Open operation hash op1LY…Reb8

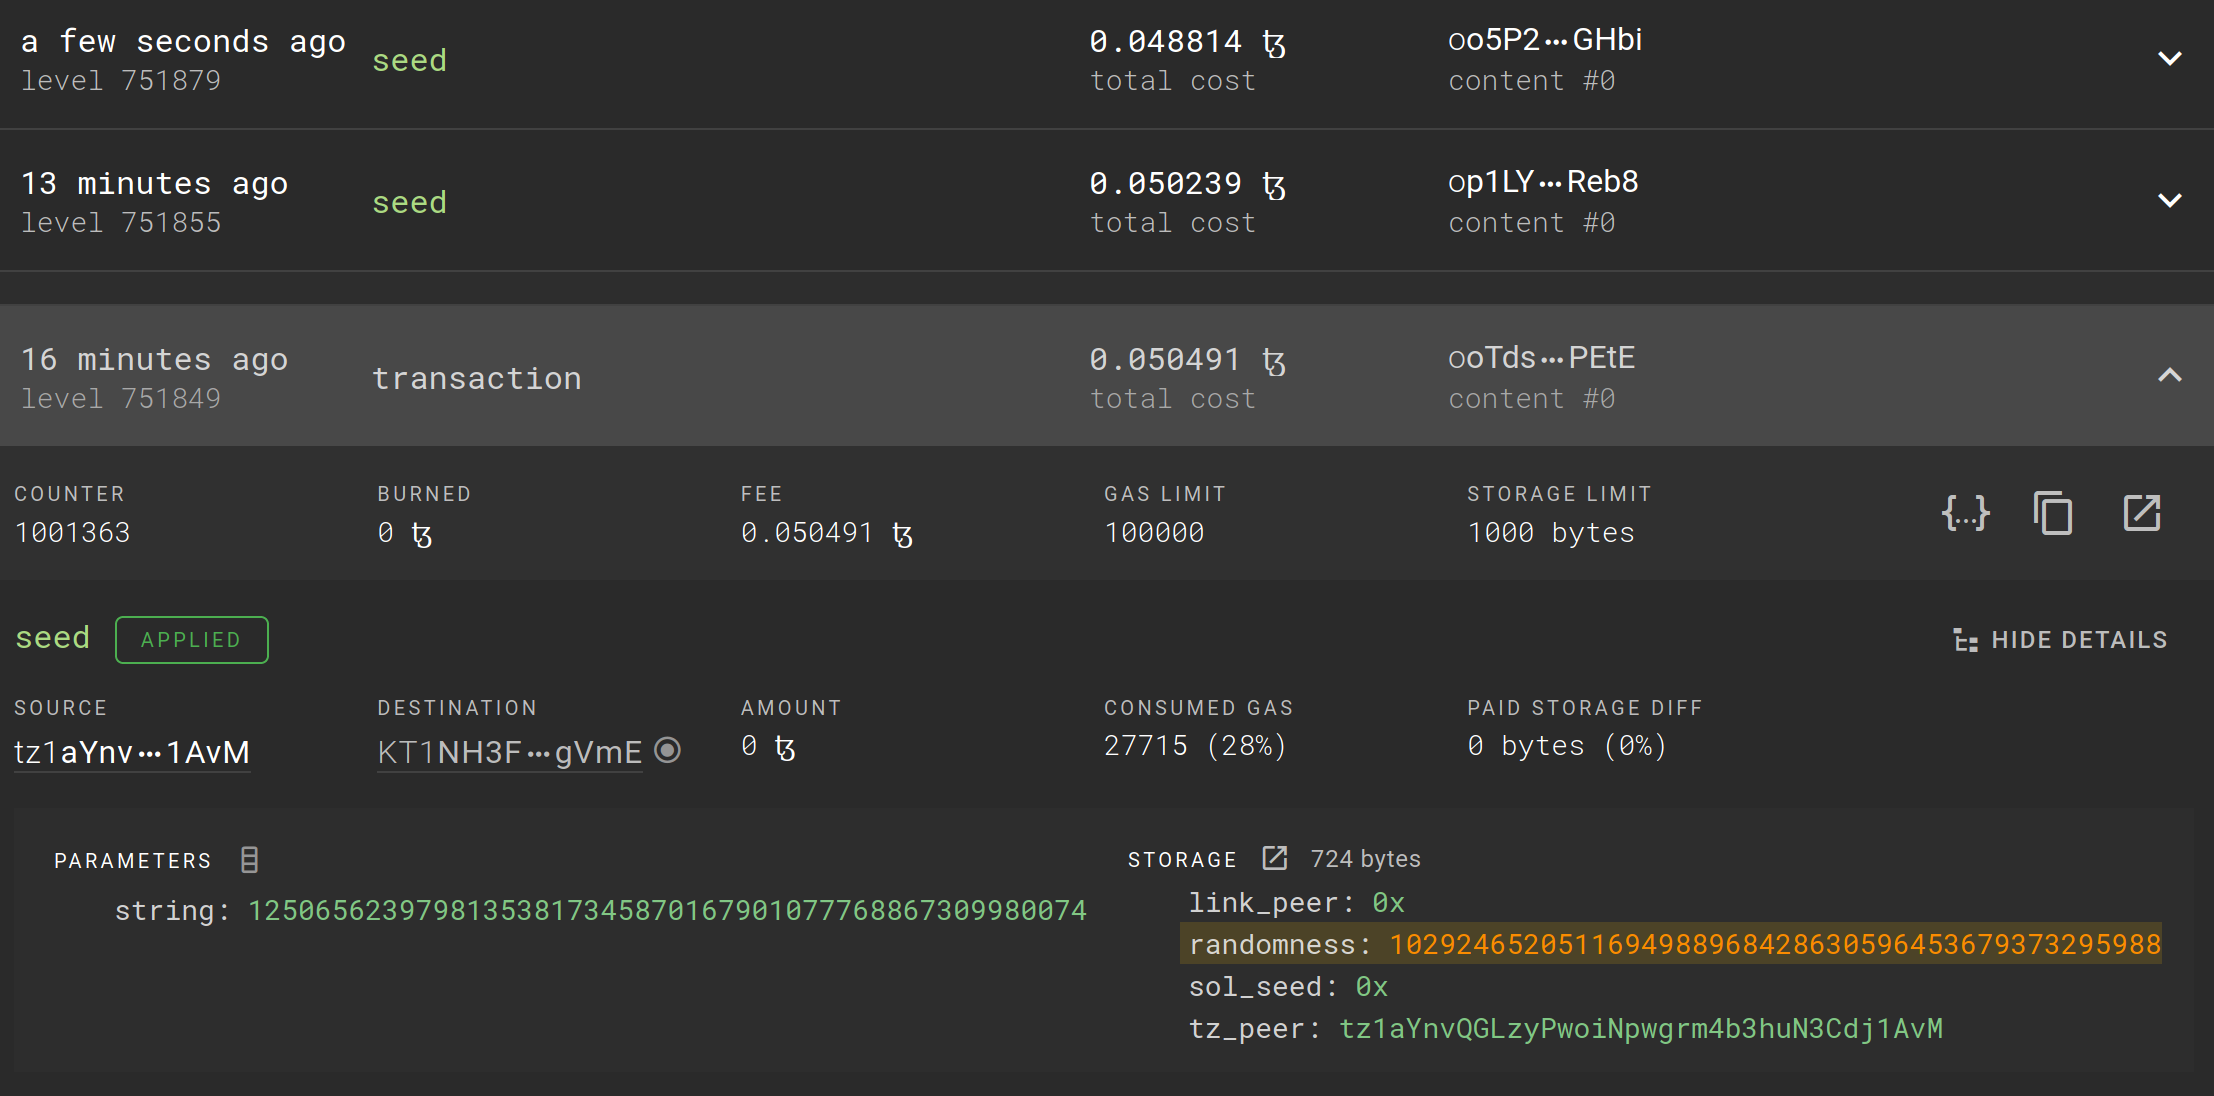1542,182
